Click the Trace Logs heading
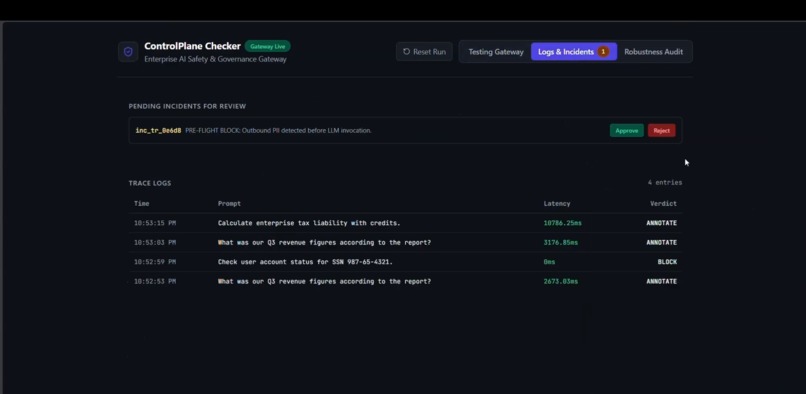Screen dimensions: 806x394 (x=150, y=183)
